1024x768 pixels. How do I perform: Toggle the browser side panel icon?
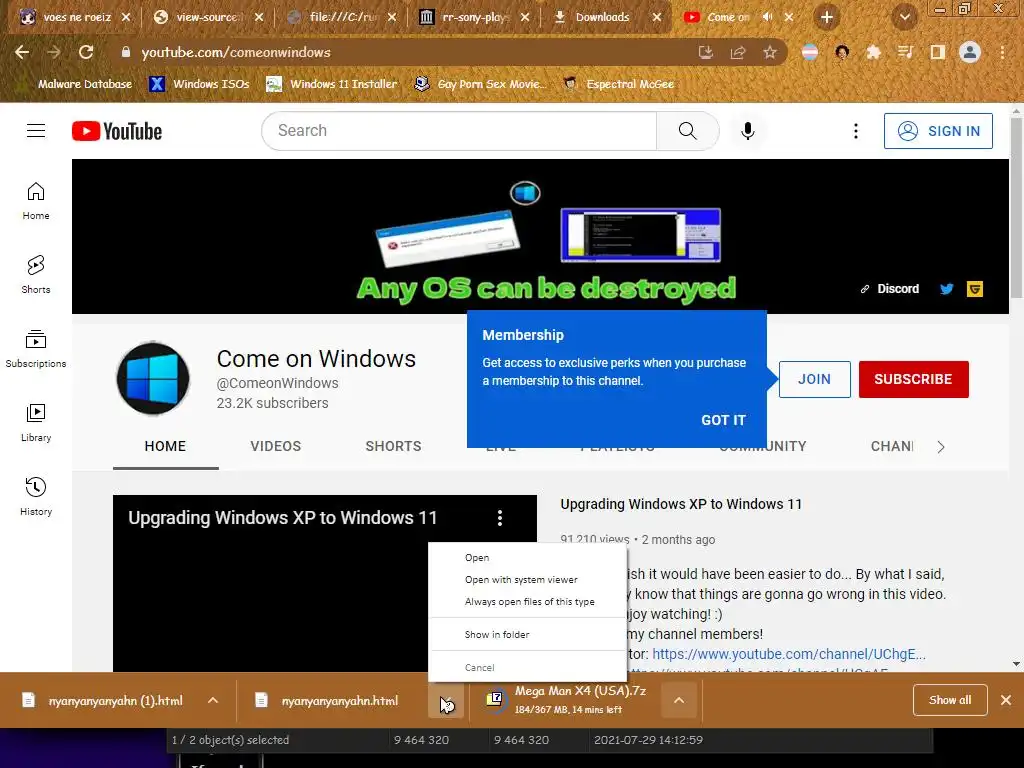(937, 52)
